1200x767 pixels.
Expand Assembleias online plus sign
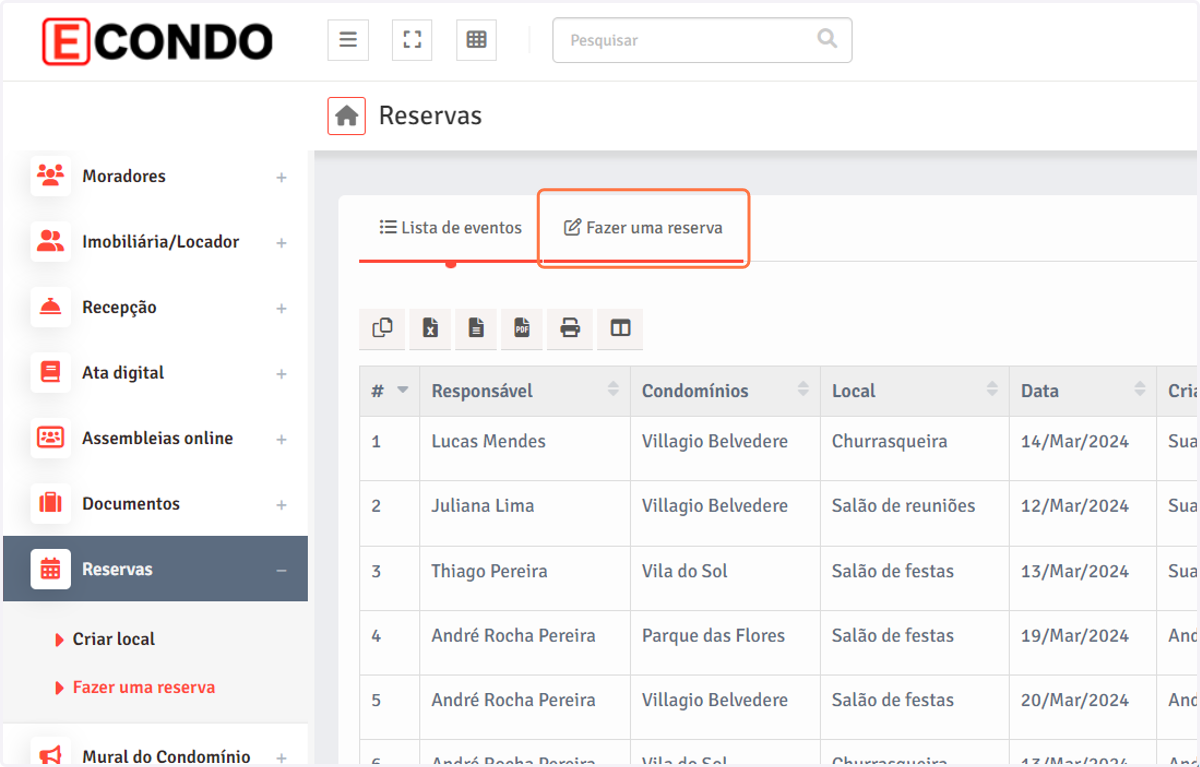pyautogui.click(x=282, y=439)
